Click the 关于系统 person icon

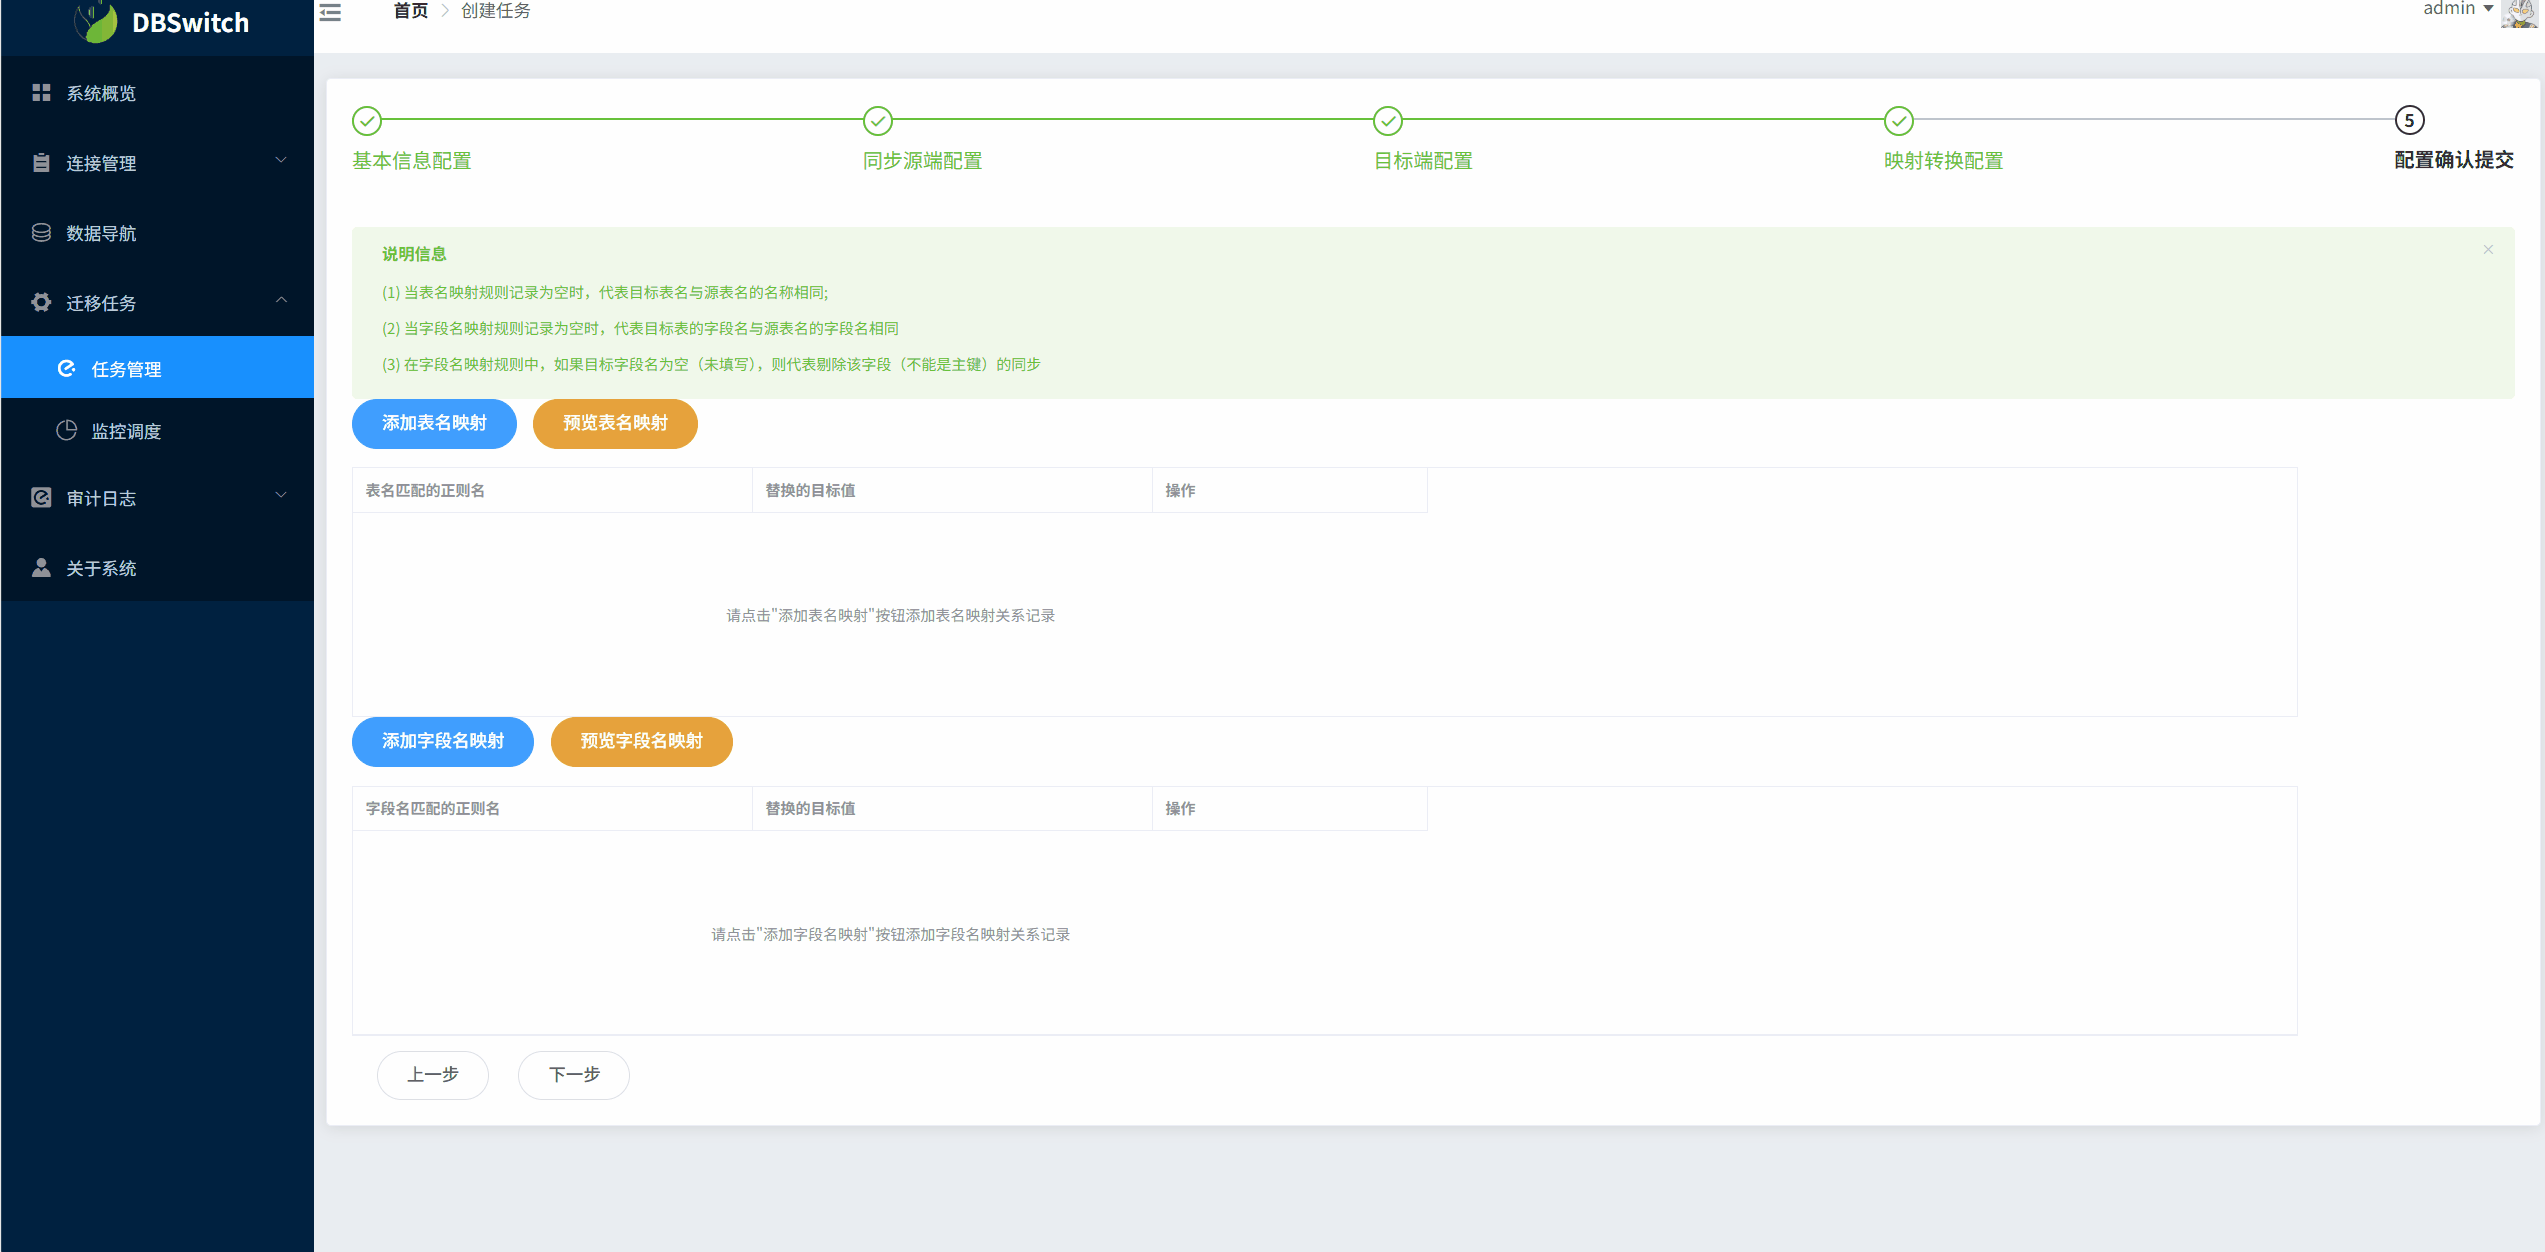pyautogui.click(x=41, y=567)
